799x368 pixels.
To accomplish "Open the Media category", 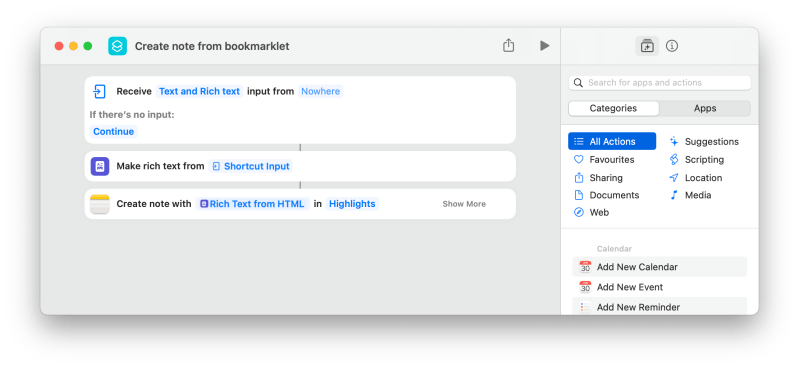I will click(x=698, y=195).
